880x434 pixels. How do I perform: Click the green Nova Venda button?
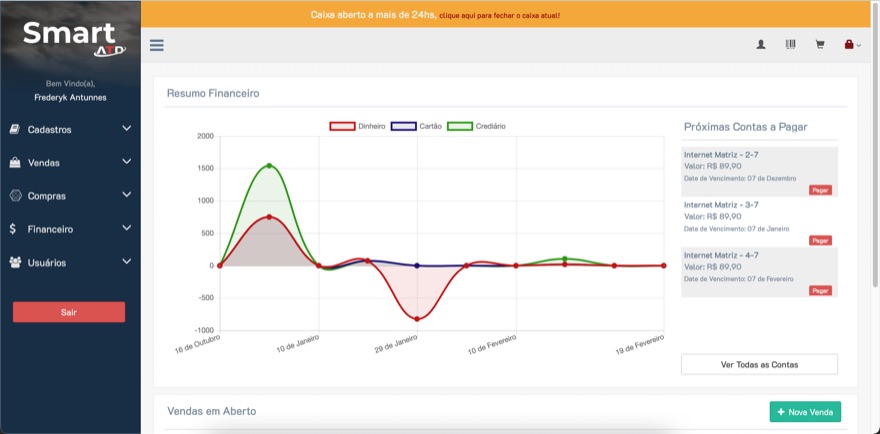(805, 412)
